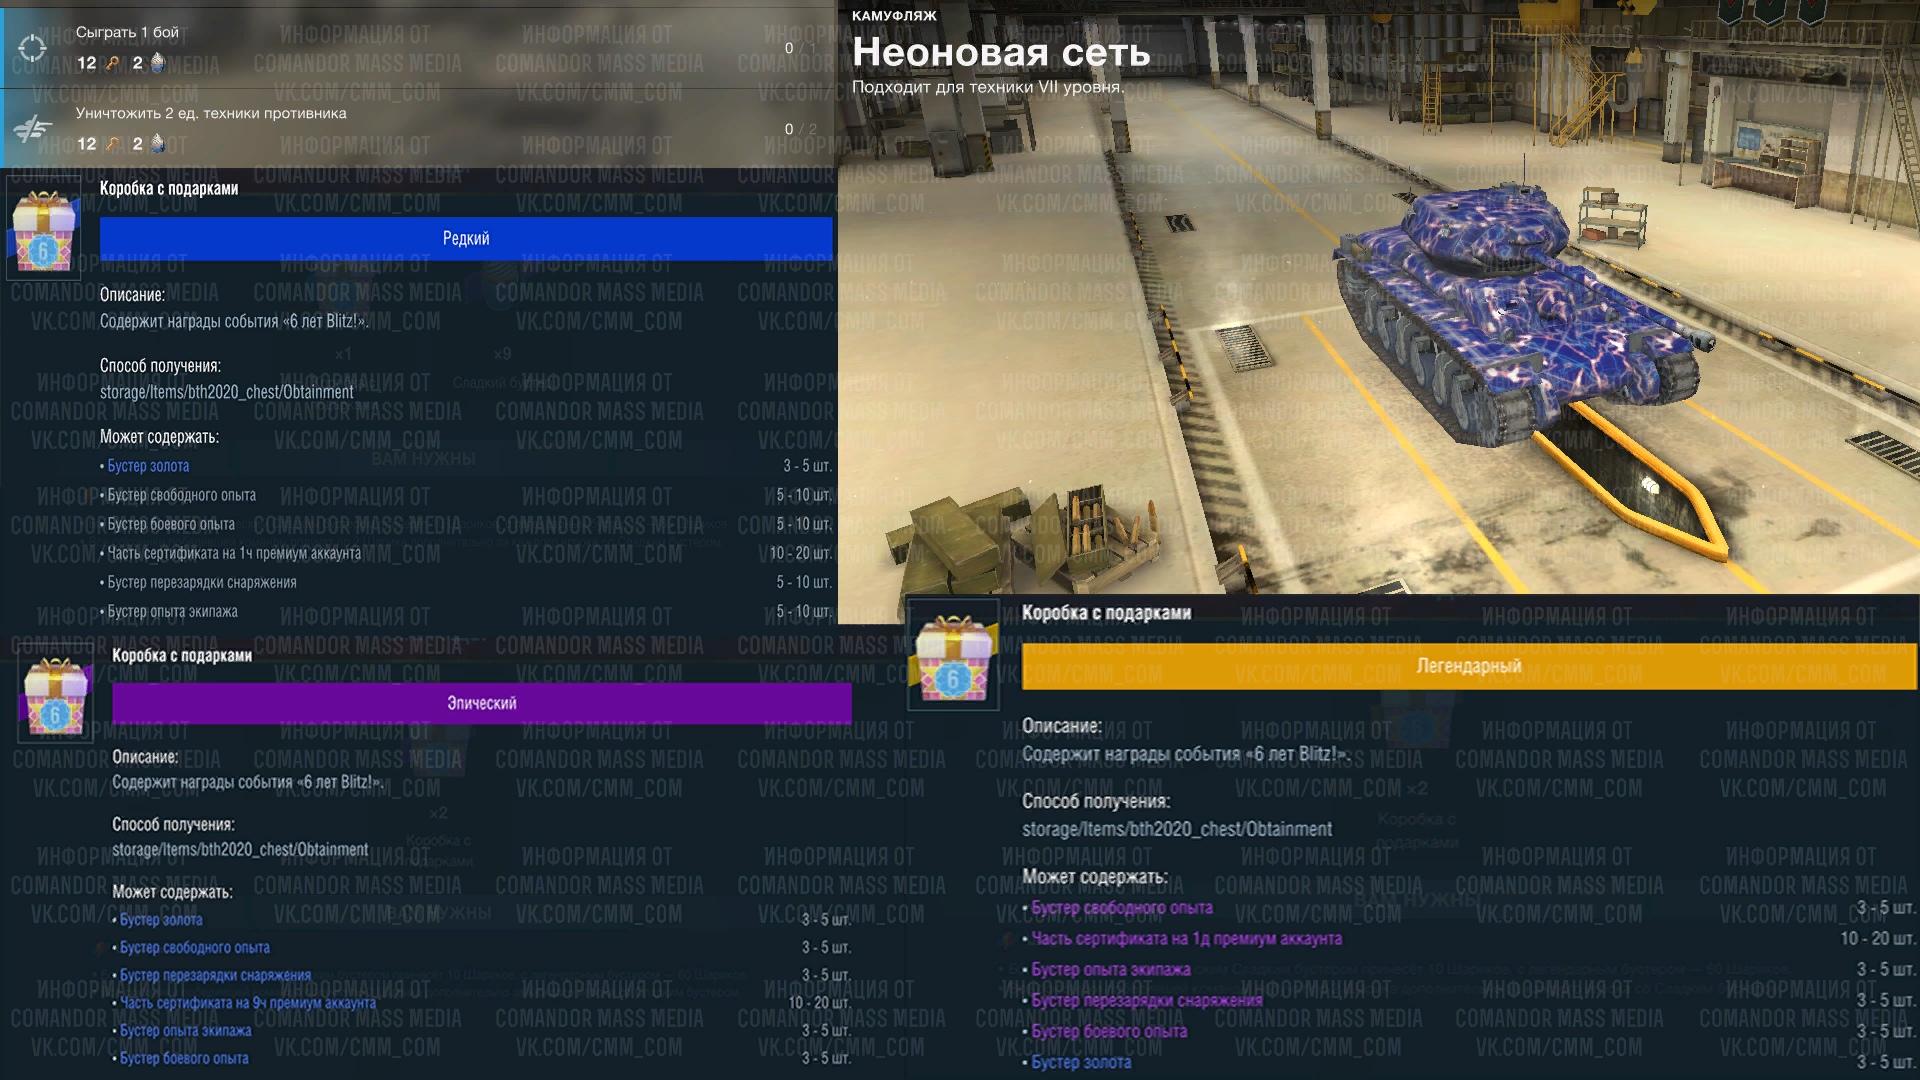Image resolution: width=1920 pixels, height=1080 pixels.
Task: Click 'Содержит награды события' description in Эпический box
Action: click(x=248, y=783)
